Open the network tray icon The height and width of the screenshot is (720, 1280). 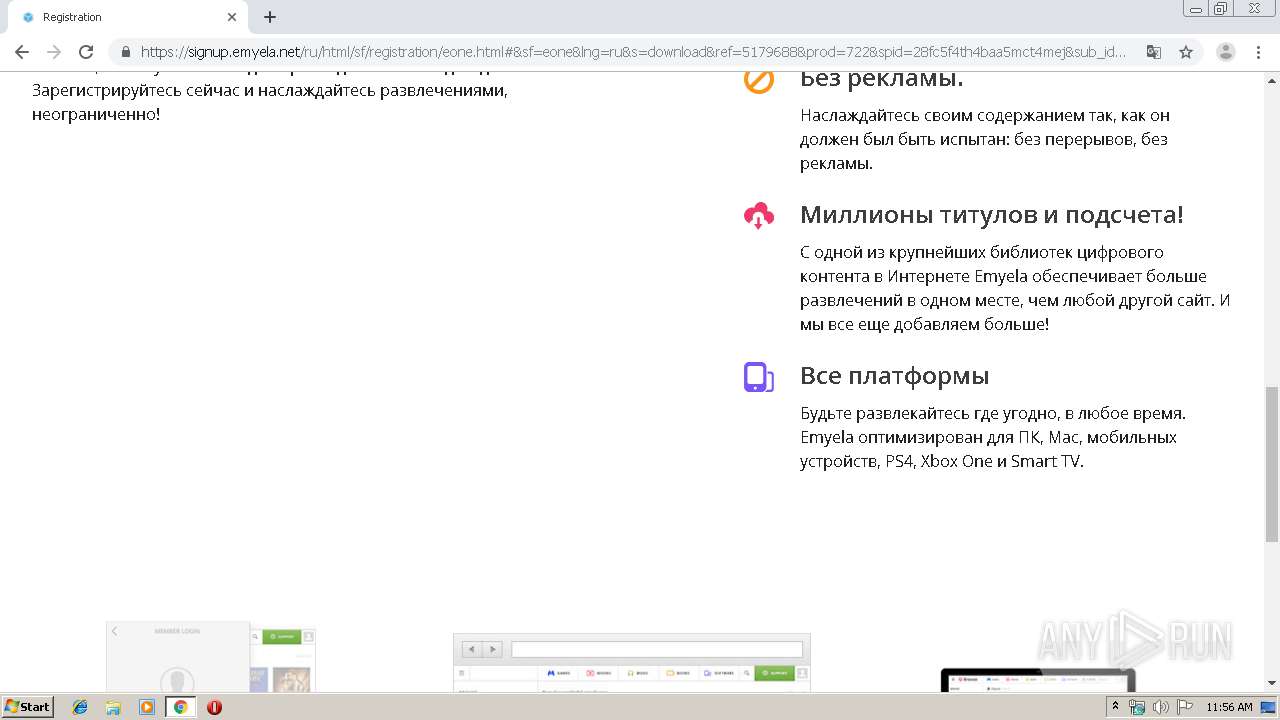1137,707
